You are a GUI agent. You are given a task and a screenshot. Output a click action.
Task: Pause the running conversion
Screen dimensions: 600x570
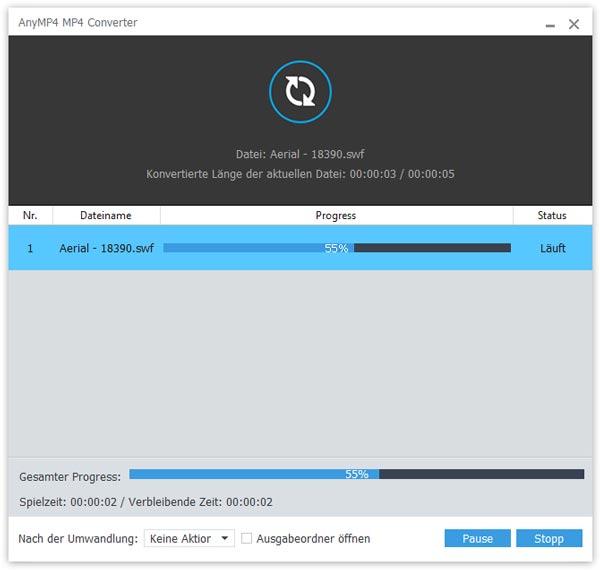[x=477, y=538]
